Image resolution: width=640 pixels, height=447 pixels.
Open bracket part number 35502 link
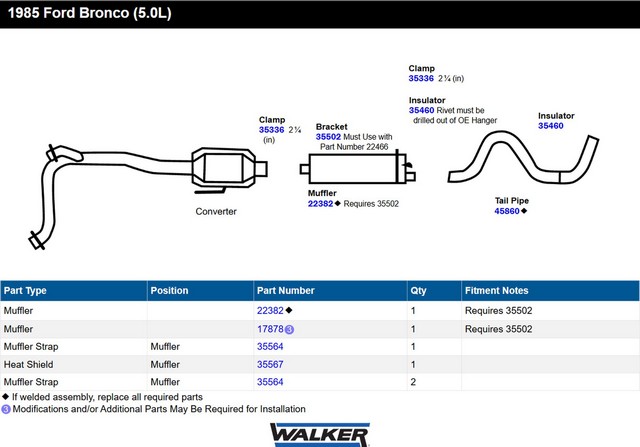[x=328, y=137]
